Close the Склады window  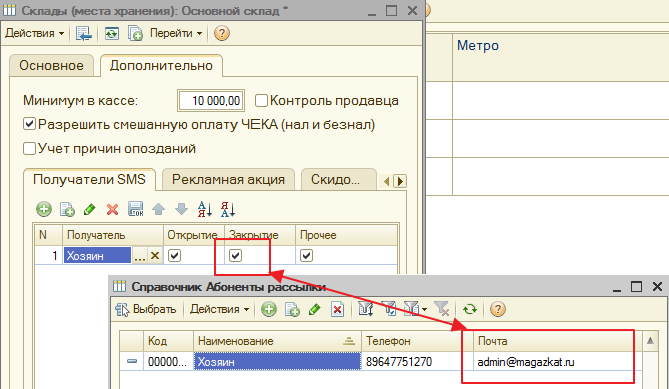(x=412, y=11)
